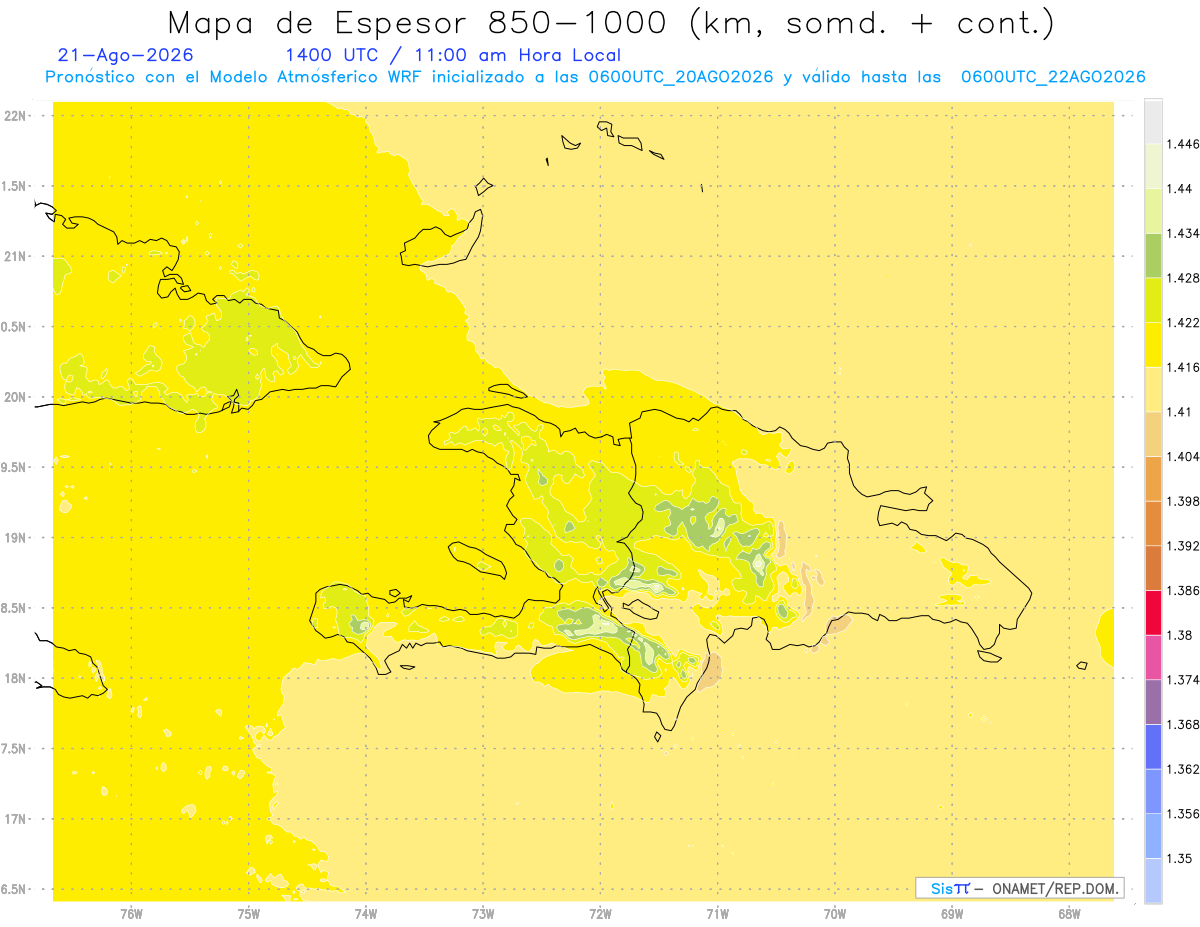The image size is (1200, 927).
Task: Pick the green 1.428–1.434 legend swatch
Action: click(x=1153, y=255)
